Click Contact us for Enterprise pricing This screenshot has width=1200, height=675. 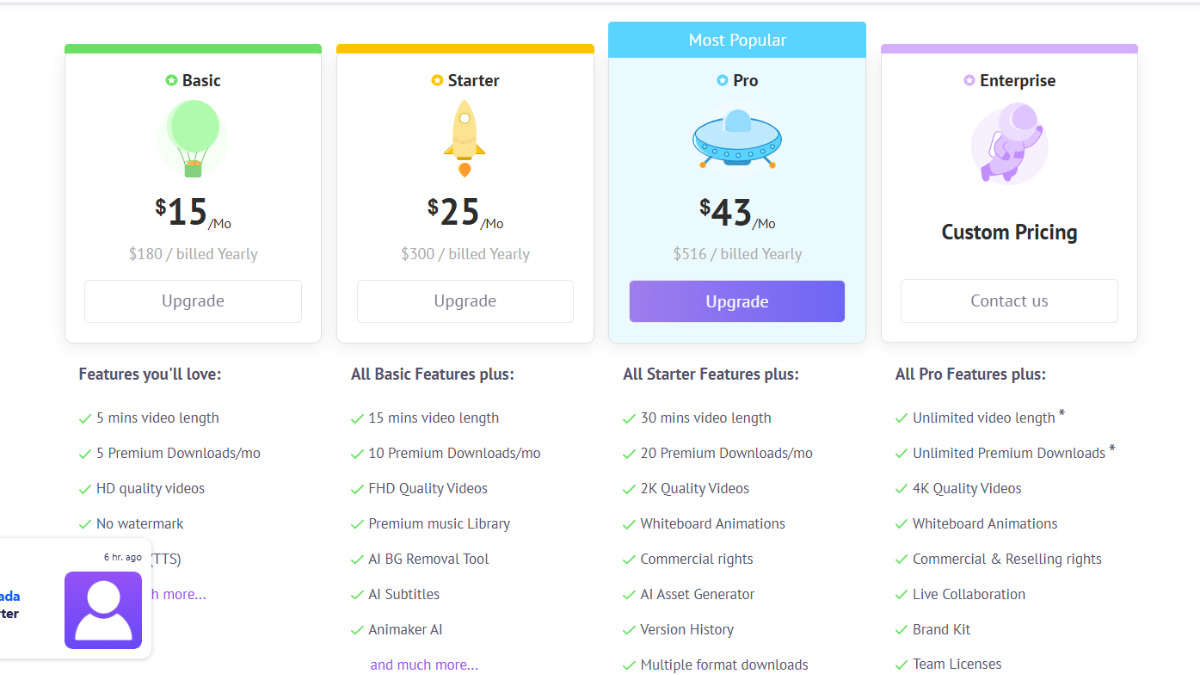point(1009,301)
